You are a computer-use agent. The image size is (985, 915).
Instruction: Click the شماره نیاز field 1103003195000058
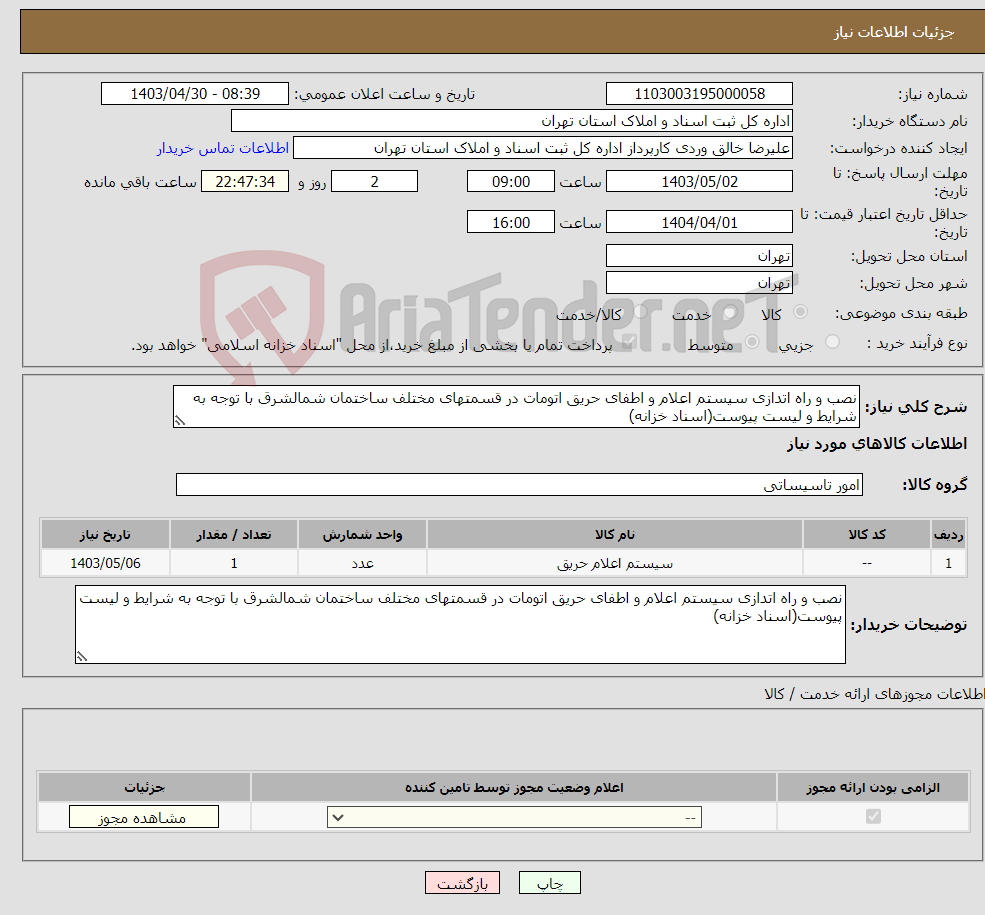(699, 94)
